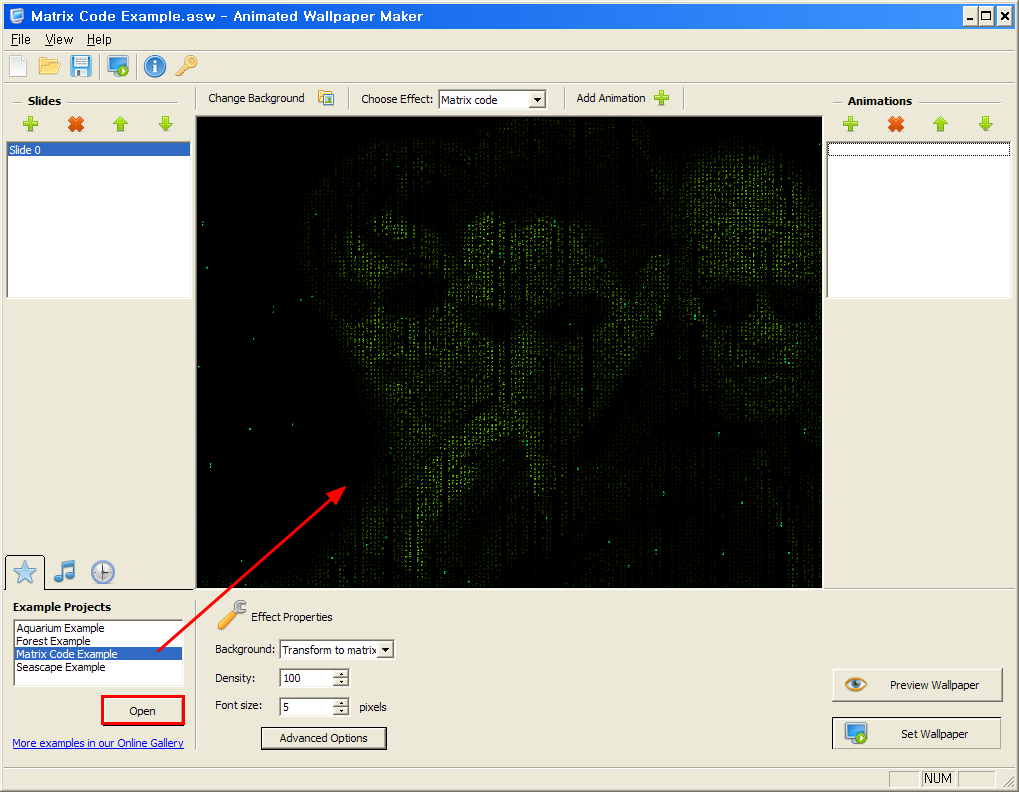The width and height of the screenshot is (1019, 792).
Task: Click the wrench Effect Properties icon
Action: (231, 615)
